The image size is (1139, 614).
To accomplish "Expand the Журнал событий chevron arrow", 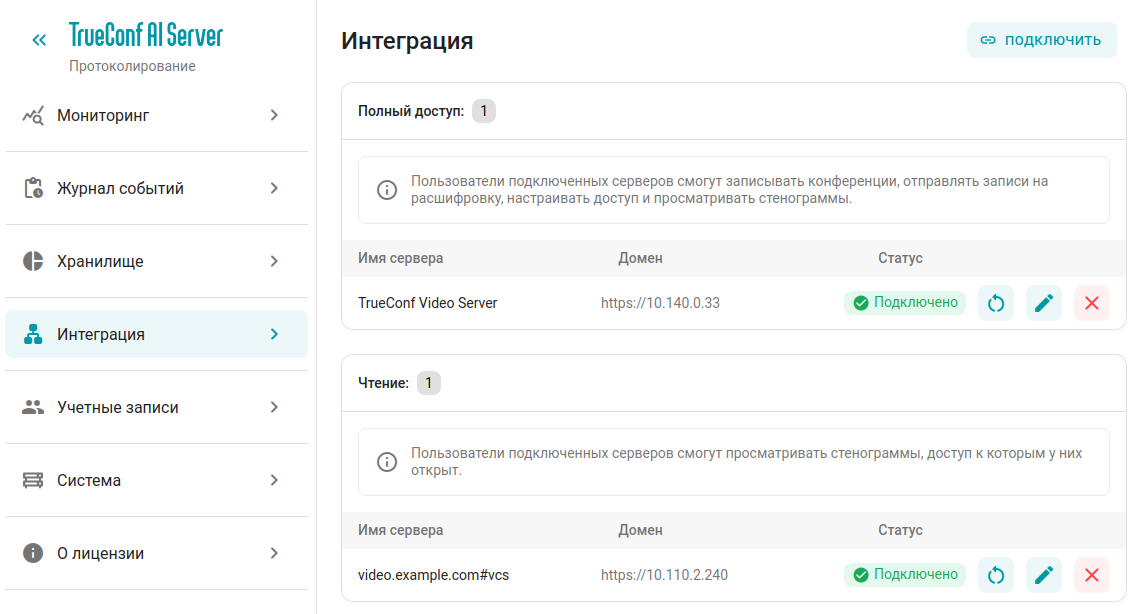I will tap(274, 188).
